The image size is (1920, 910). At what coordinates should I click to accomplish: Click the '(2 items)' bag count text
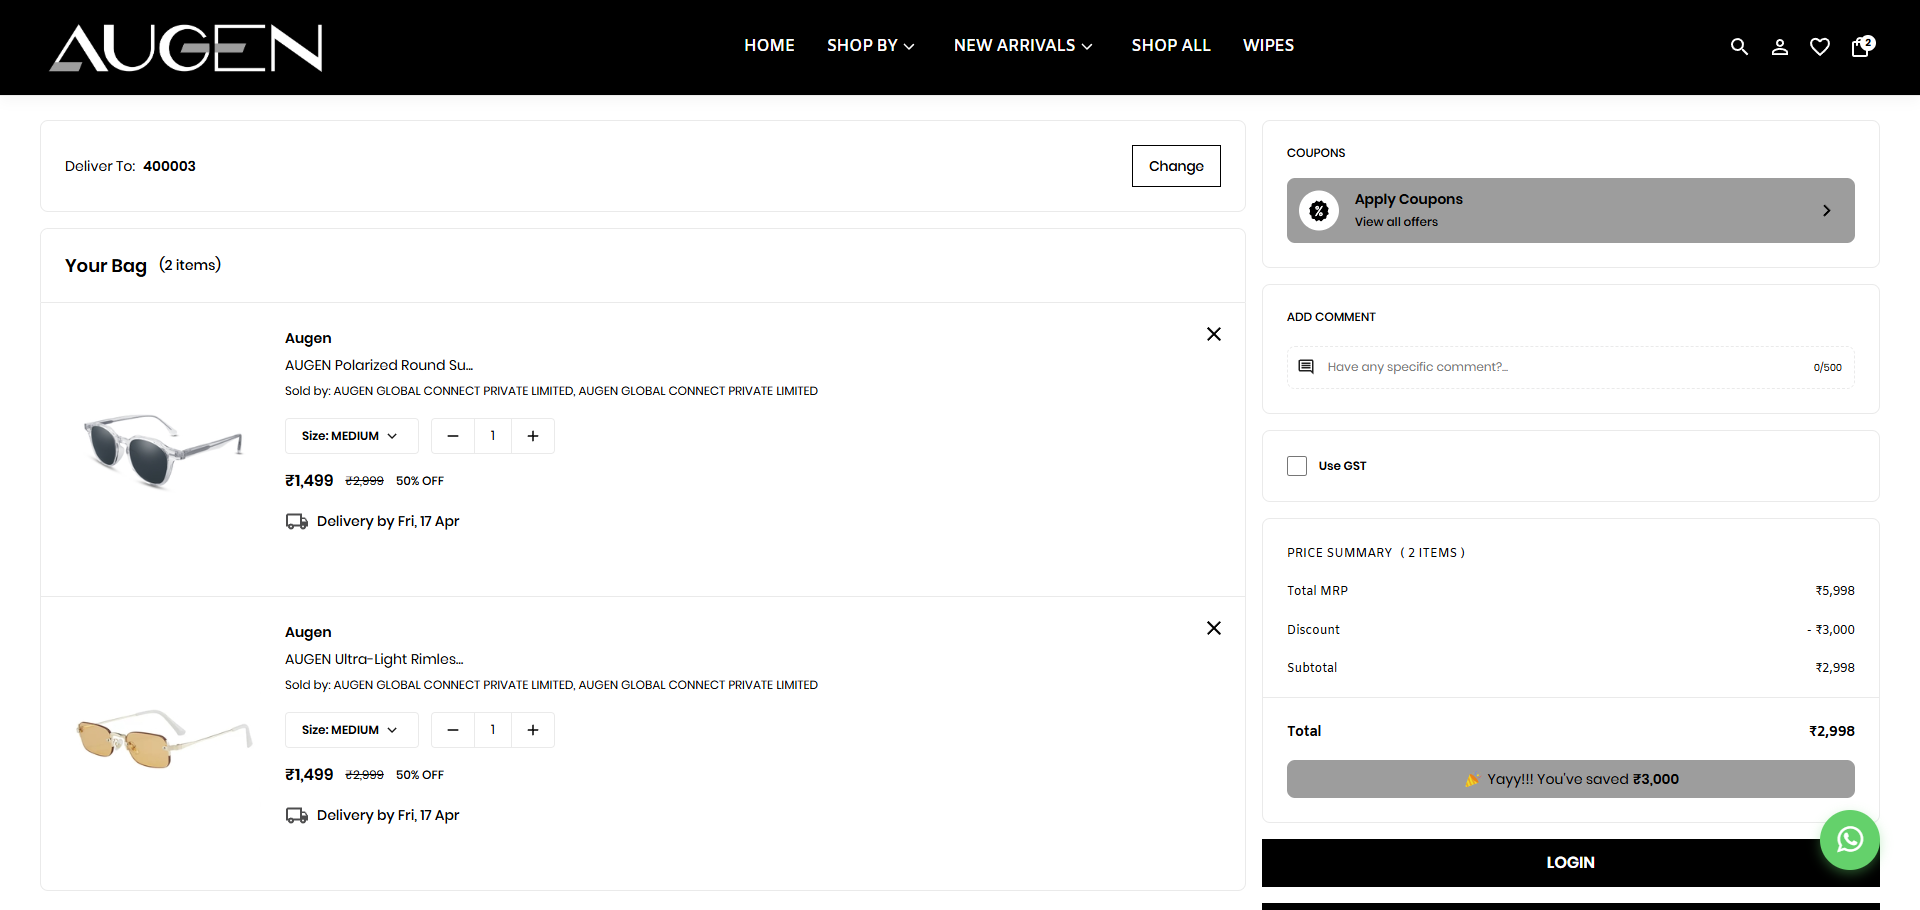pos(190,265)
